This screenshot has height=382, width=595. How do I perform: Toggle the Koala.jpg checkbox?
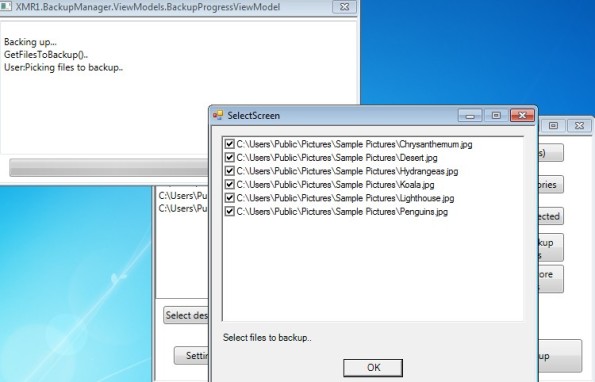tap(229, 184)
